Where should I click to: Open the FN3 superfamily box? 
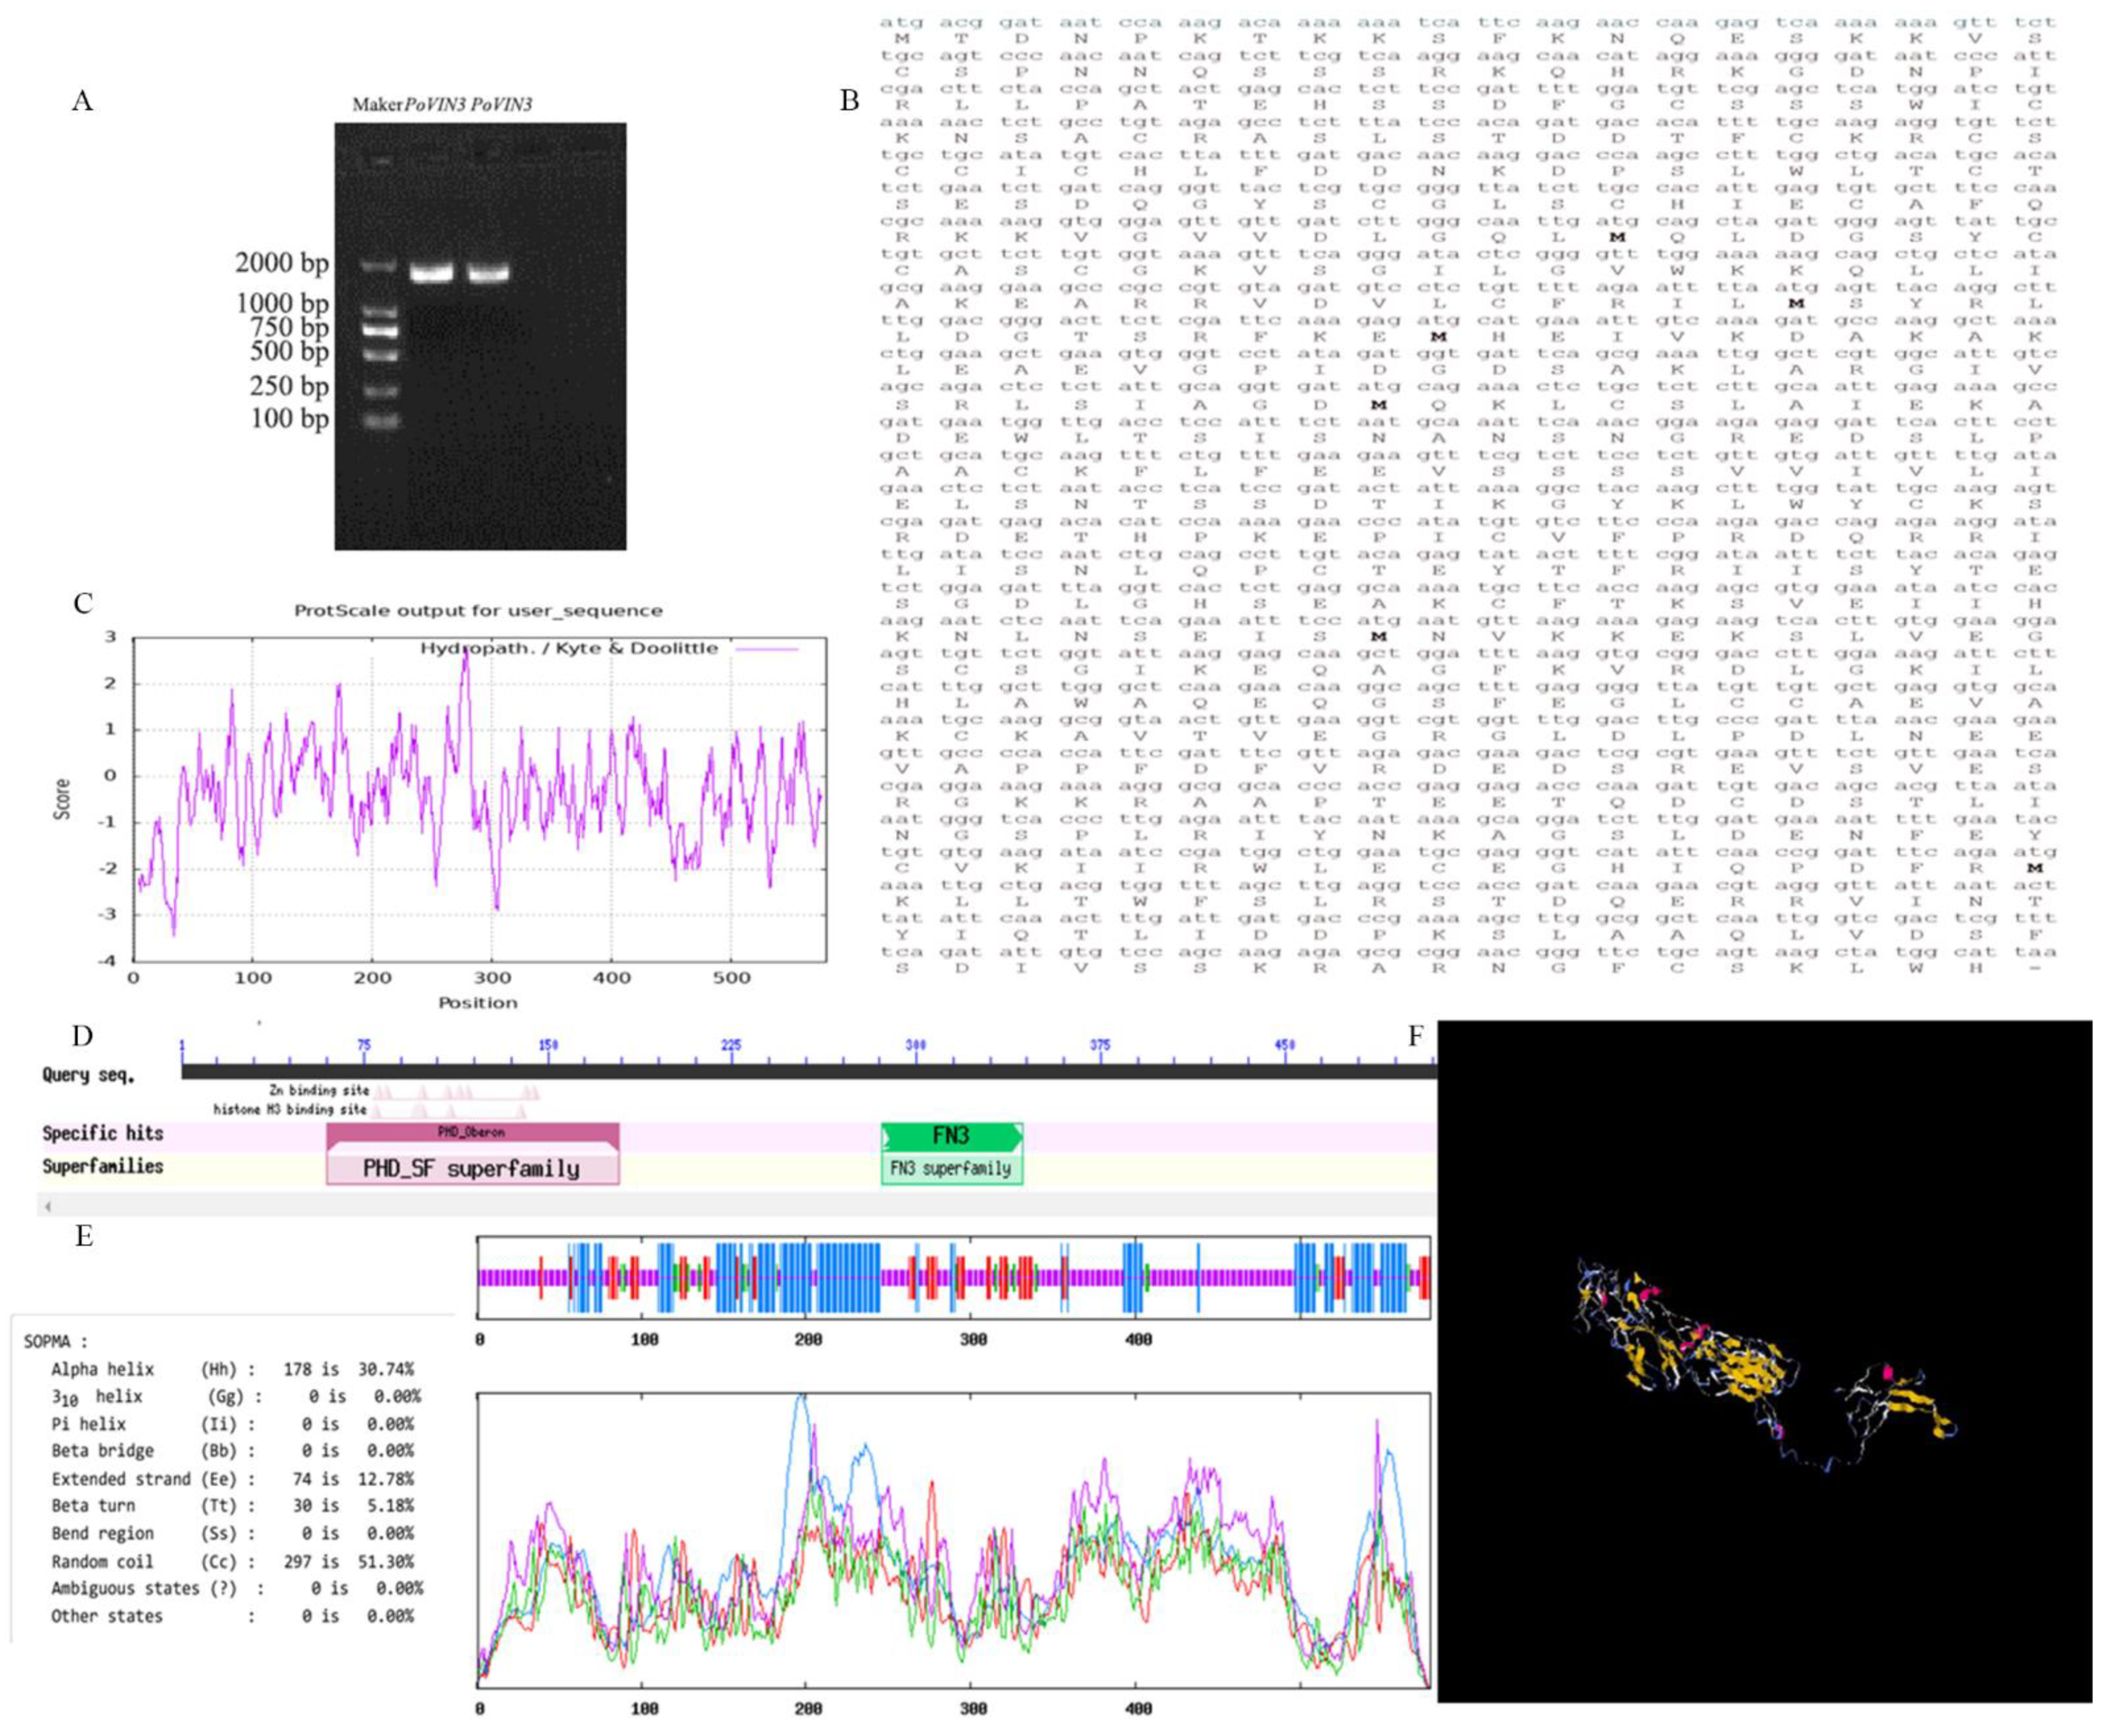[x=951, y=1168]
